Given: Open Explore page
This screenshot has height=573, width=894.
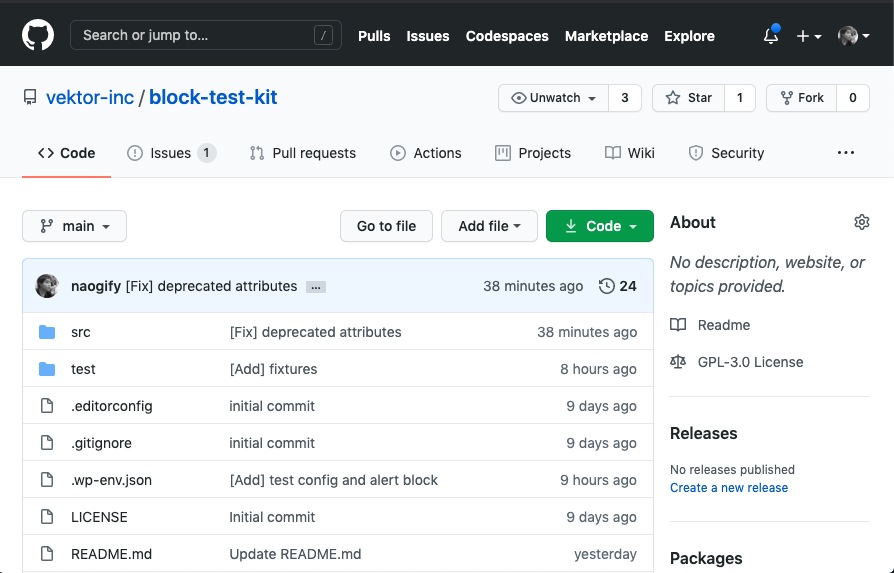Looking at the screenshot, I should (689, 36).
